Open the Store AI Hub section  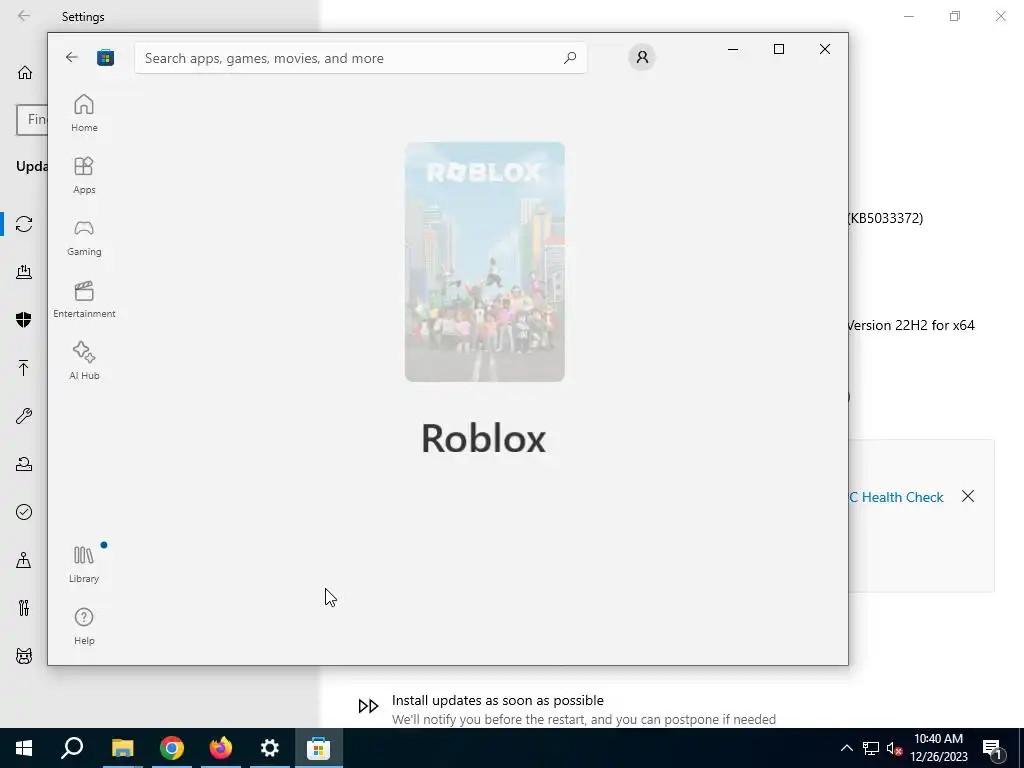coord(84,361)
